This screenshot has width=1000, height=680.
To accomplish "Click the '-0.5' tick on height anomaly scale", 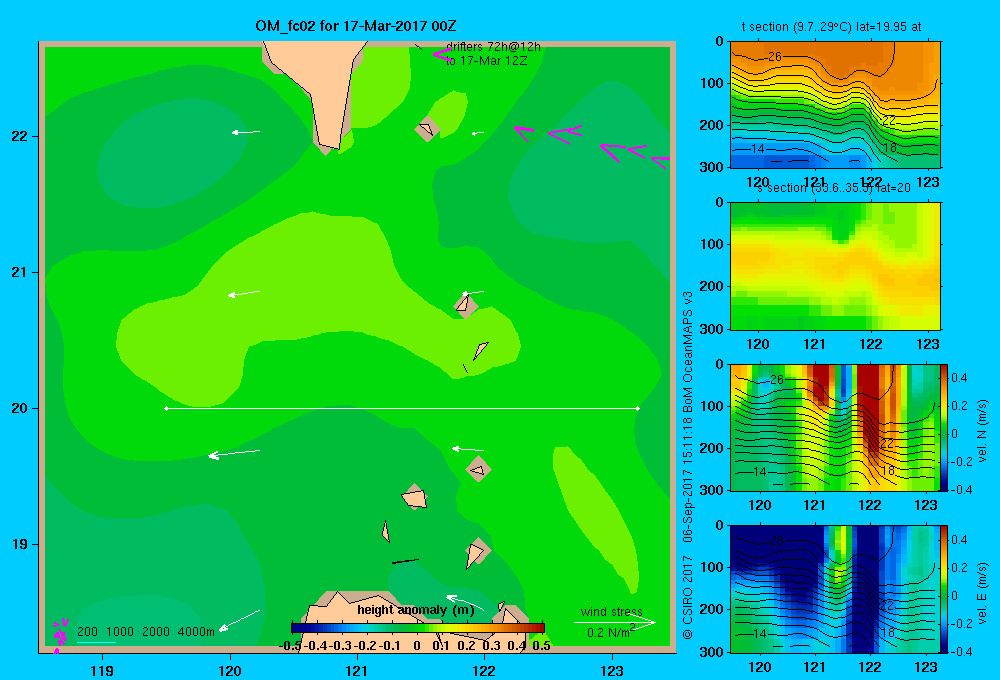I will [290, 646].
